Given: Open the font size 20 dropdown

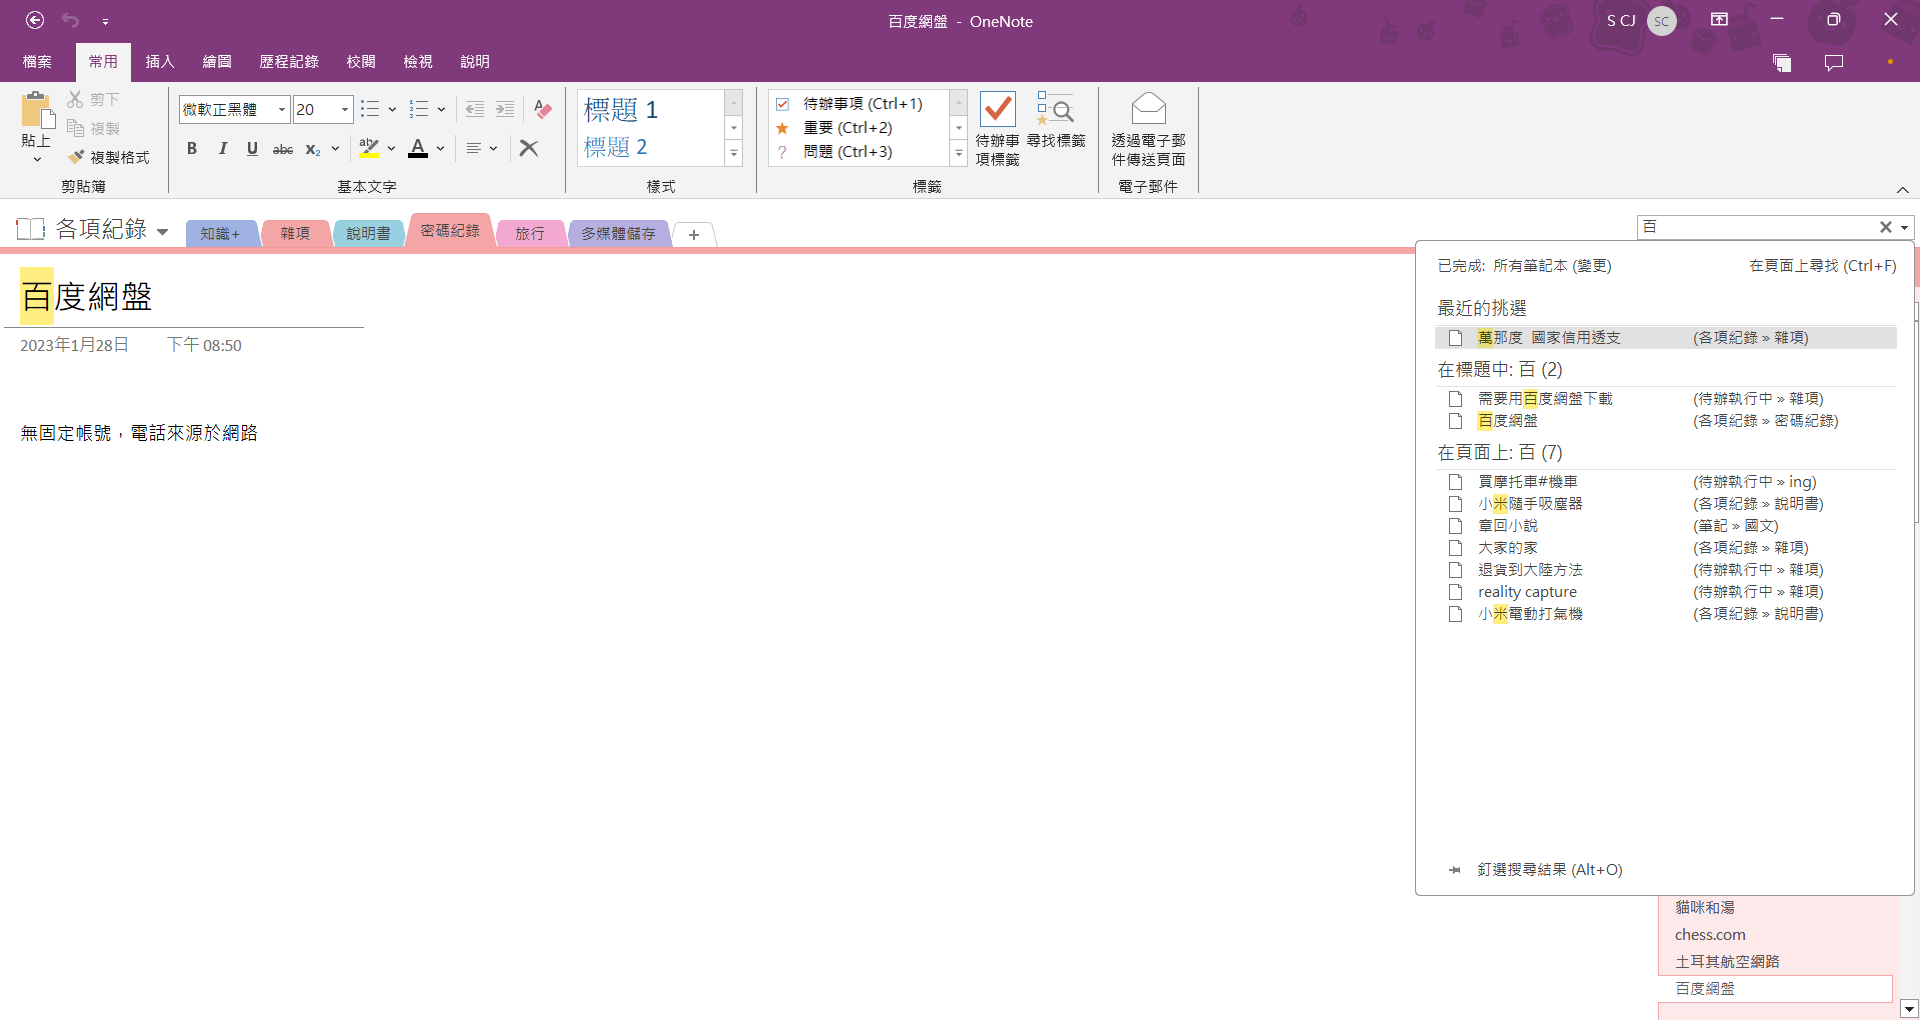Looking at the screenshot, I should pyautogui.click(x=345, y=109).
